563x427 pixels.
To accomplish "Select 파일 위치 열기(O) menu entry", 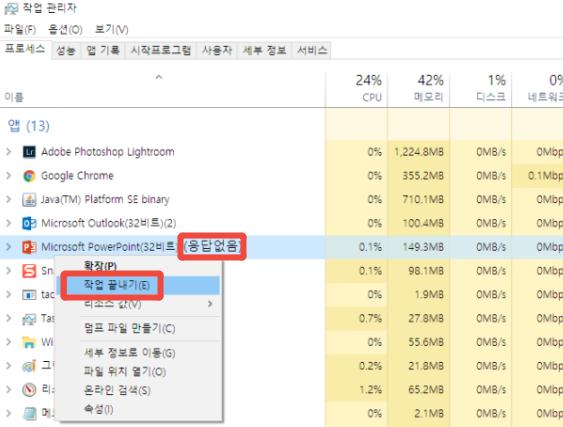I will [x=139, y=372].
